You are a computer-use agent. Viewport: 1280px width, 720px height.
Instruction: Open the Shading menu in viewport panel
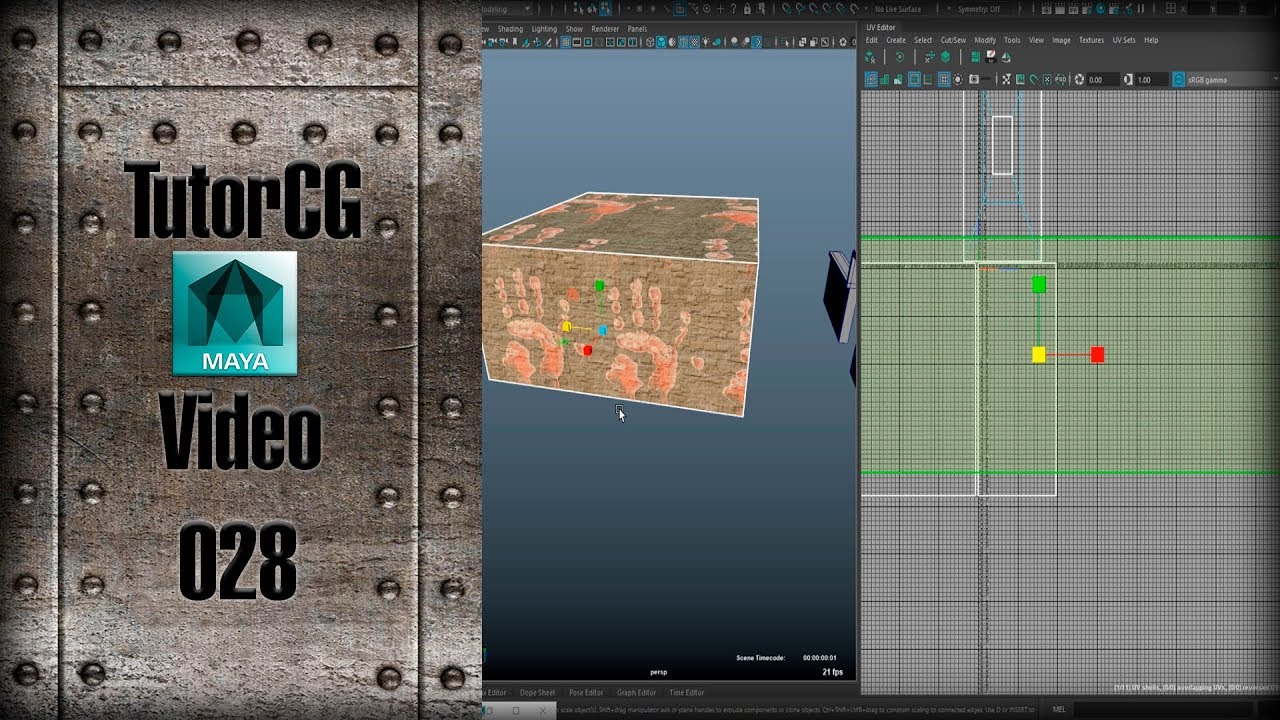tap(510, 29)
